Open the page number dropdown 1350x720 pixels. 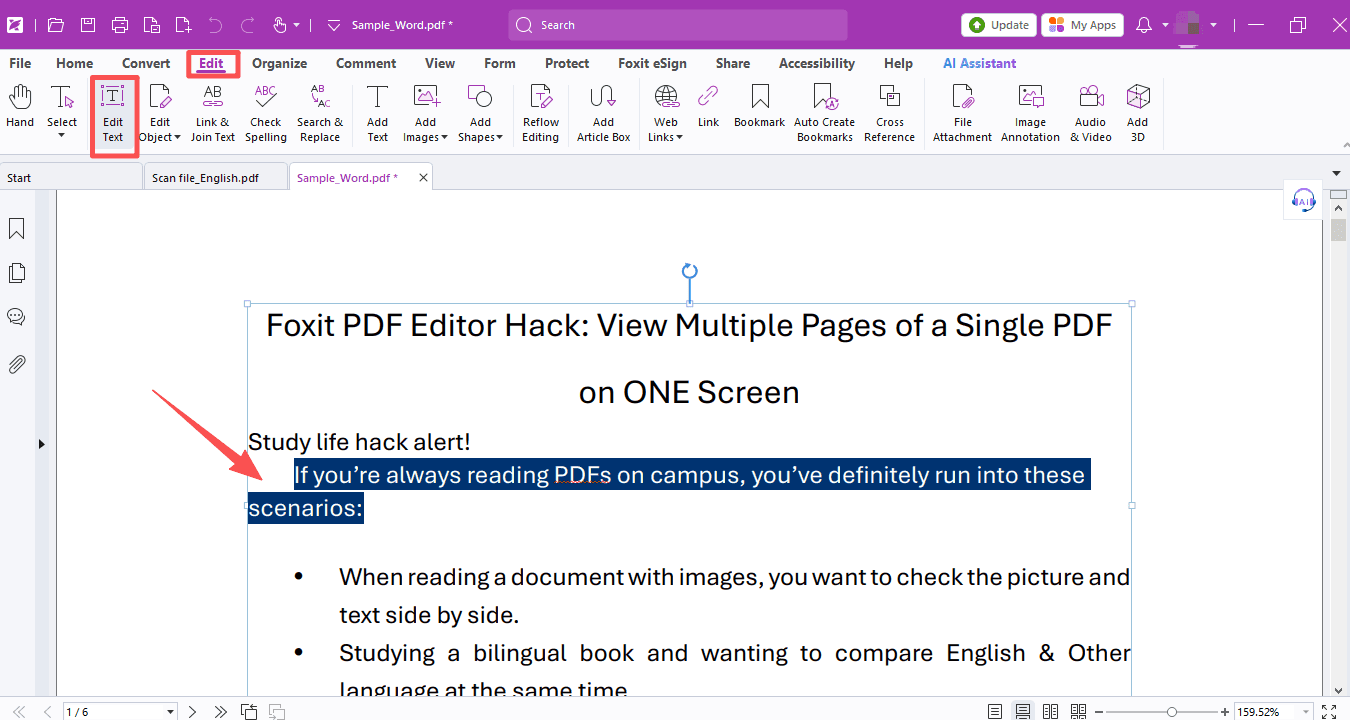170,712
